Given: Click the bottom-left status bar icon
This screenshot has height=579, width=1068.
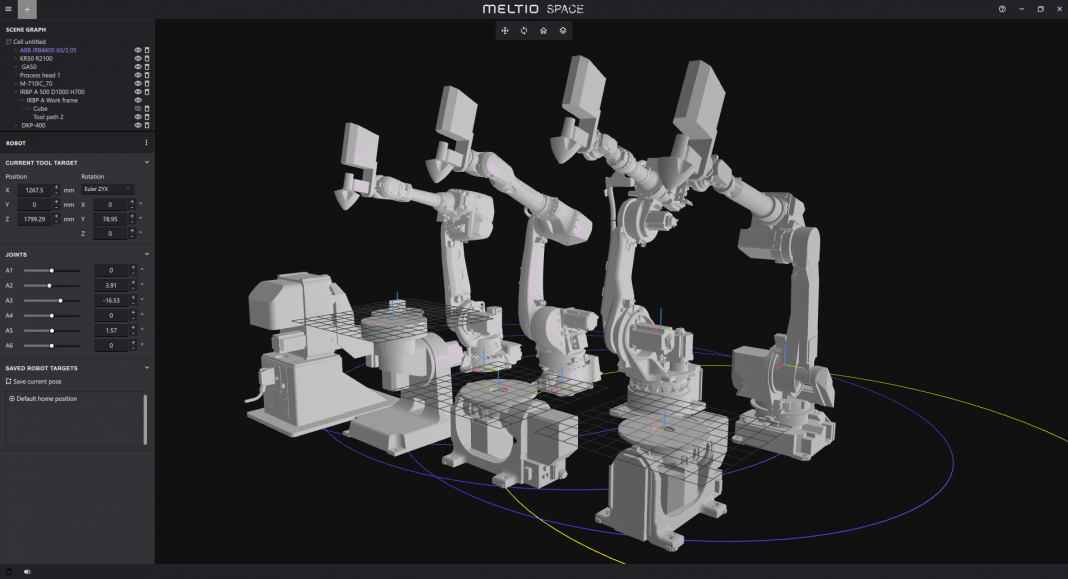Looking at the screenshot, I should [9, 572].
